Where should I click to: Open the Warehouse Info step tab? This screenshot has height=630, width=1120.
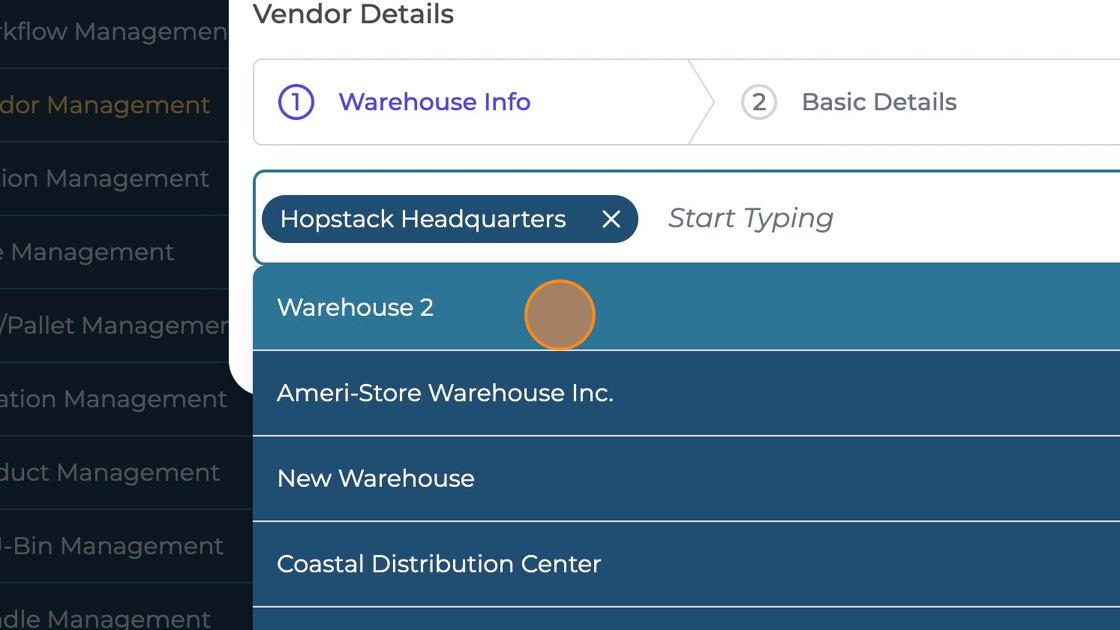point(434,102)
